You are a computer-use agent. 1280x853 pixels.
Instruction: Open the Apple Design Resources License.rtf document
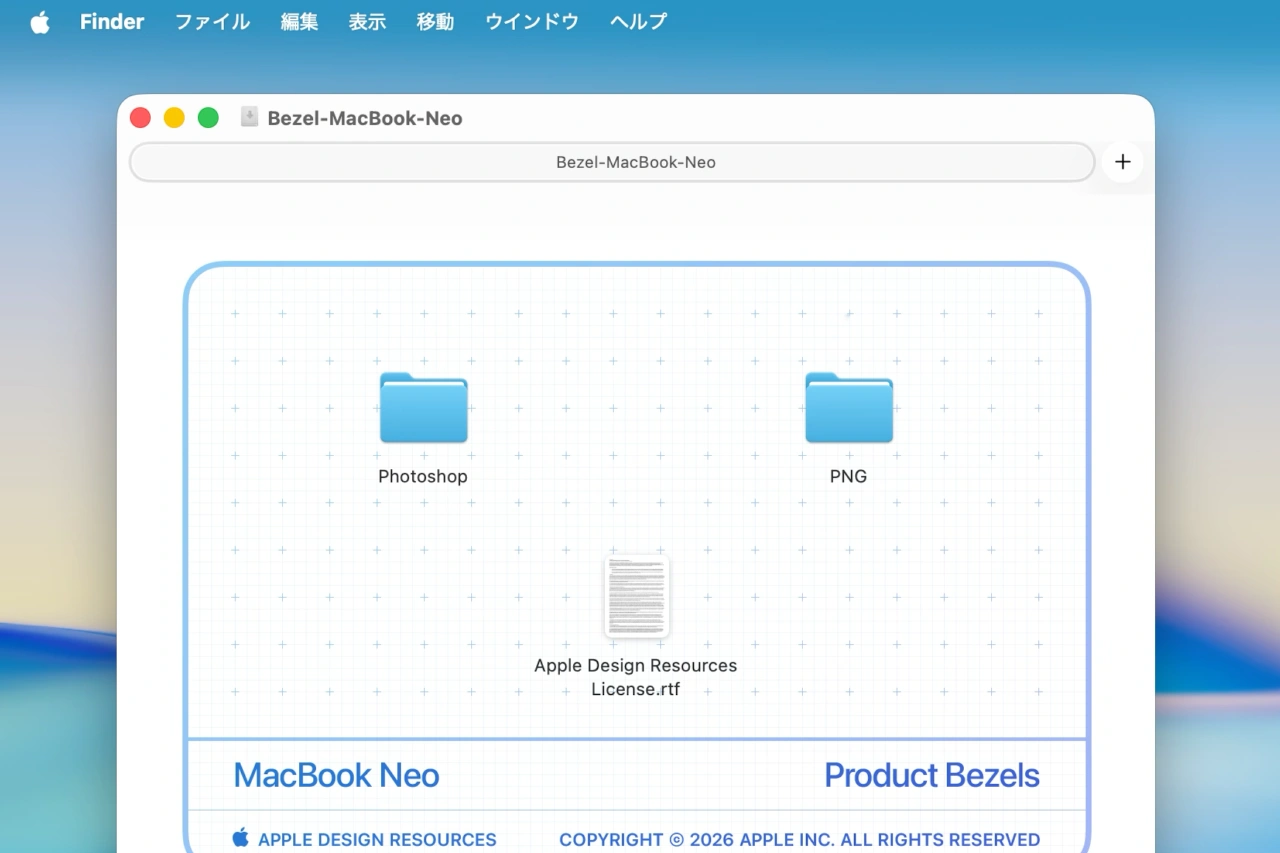point(636,596)
